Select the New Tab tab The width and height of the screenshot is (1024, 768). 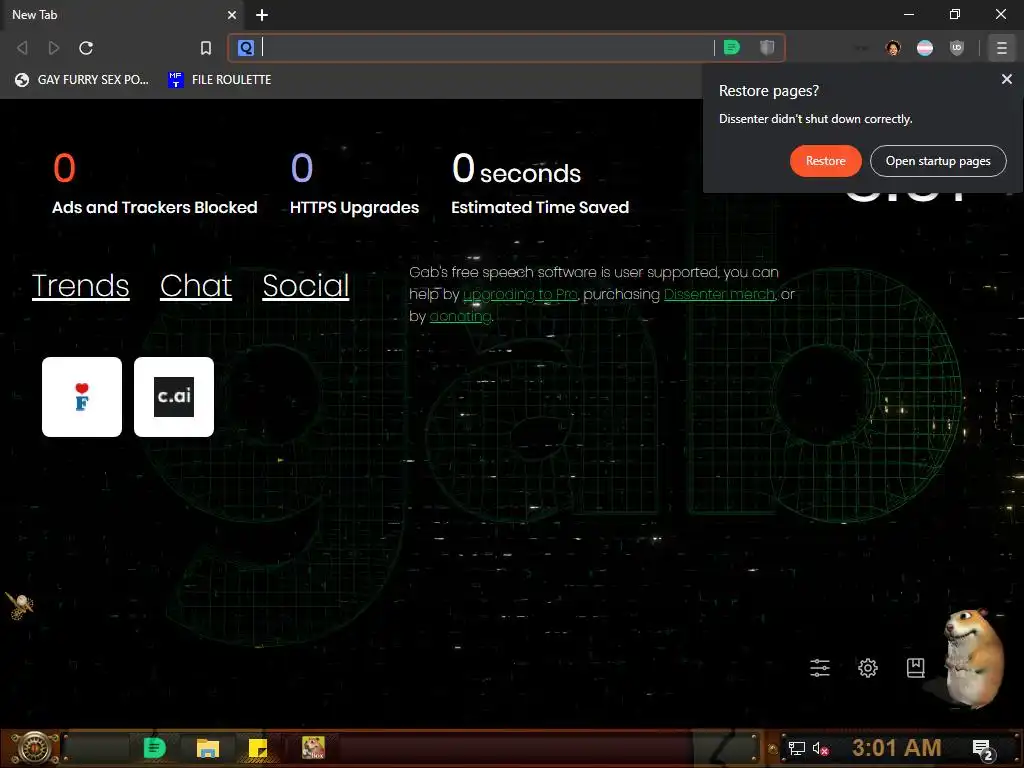coord(121,14)
